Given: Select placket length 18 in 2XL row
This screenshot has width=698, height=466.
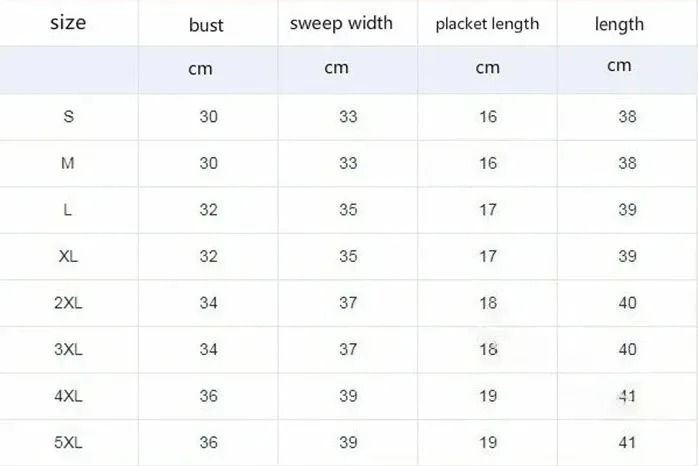Looking at the screenshot, I should [x=488, y=303].
